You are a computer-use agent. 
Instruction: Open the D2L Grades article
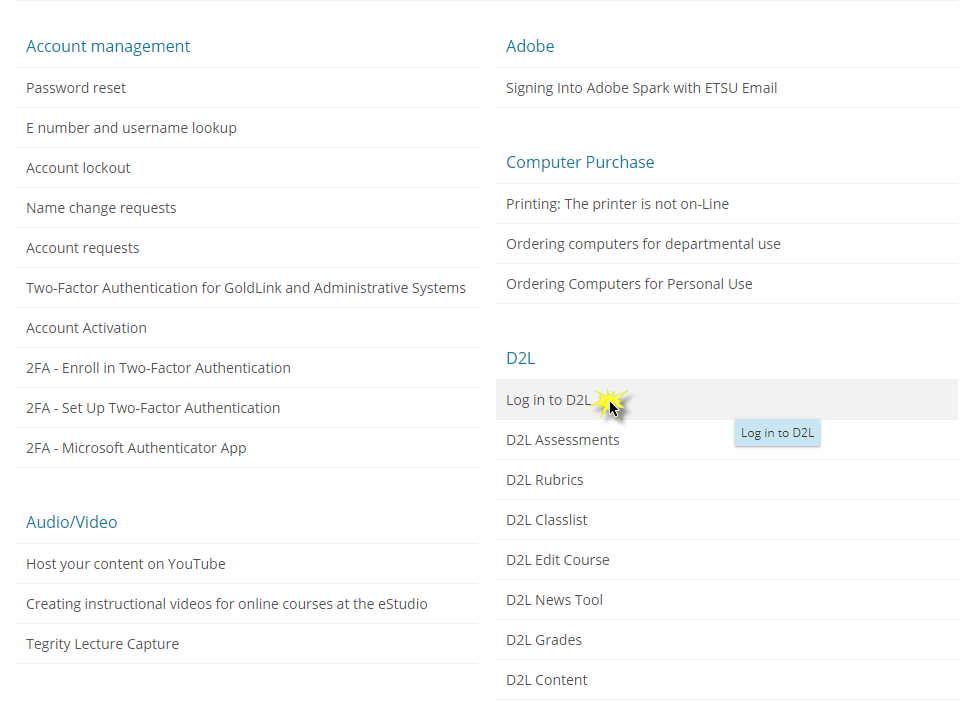[x=543, y=640]
